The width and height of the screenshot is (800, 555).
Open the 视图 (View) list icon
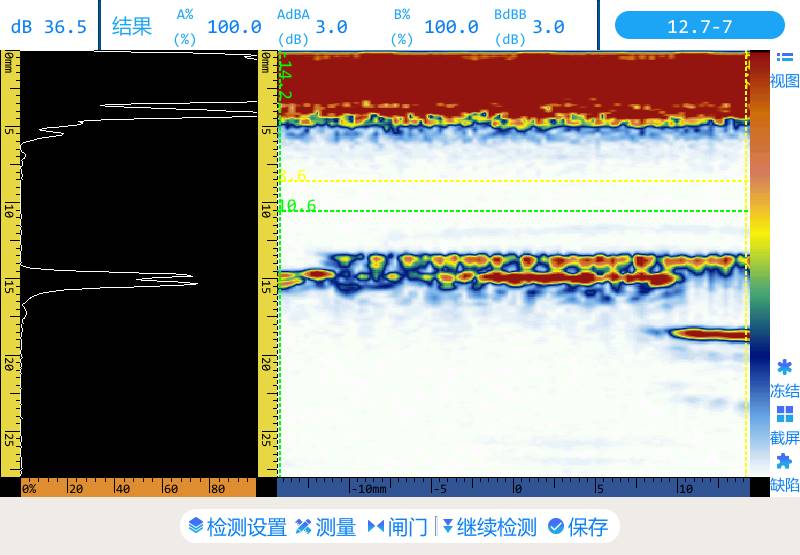785,59
